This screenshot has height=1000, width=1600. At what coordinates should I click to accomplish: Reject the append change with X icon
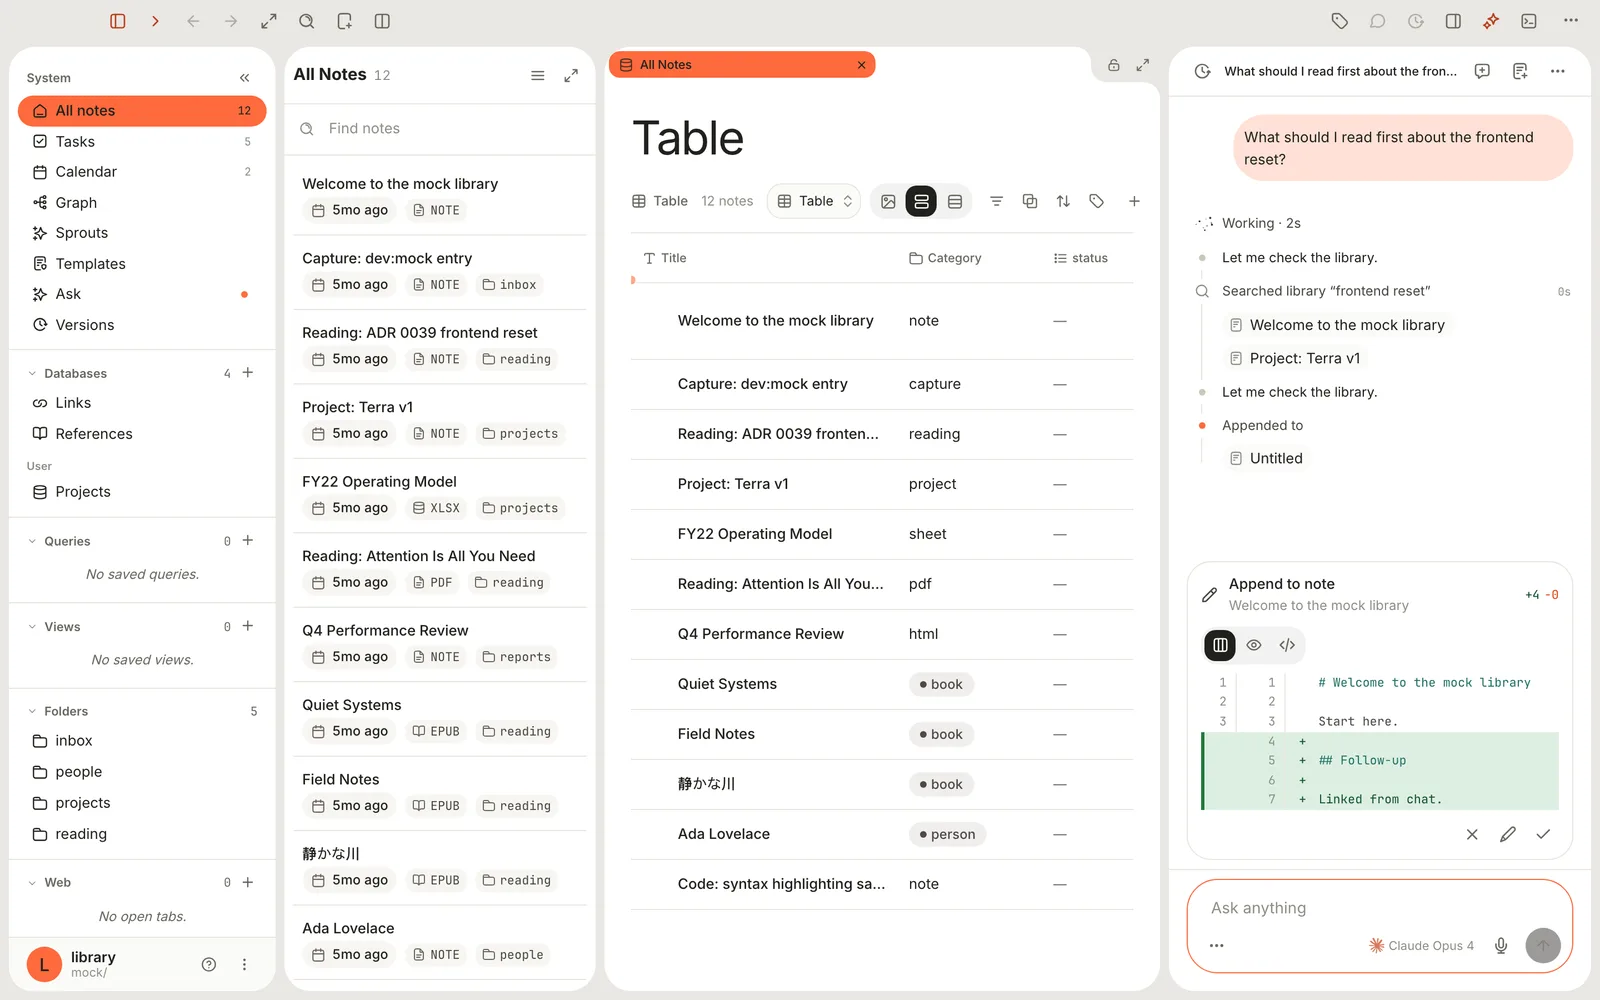pyautogui.click(x=1472, y=834)
